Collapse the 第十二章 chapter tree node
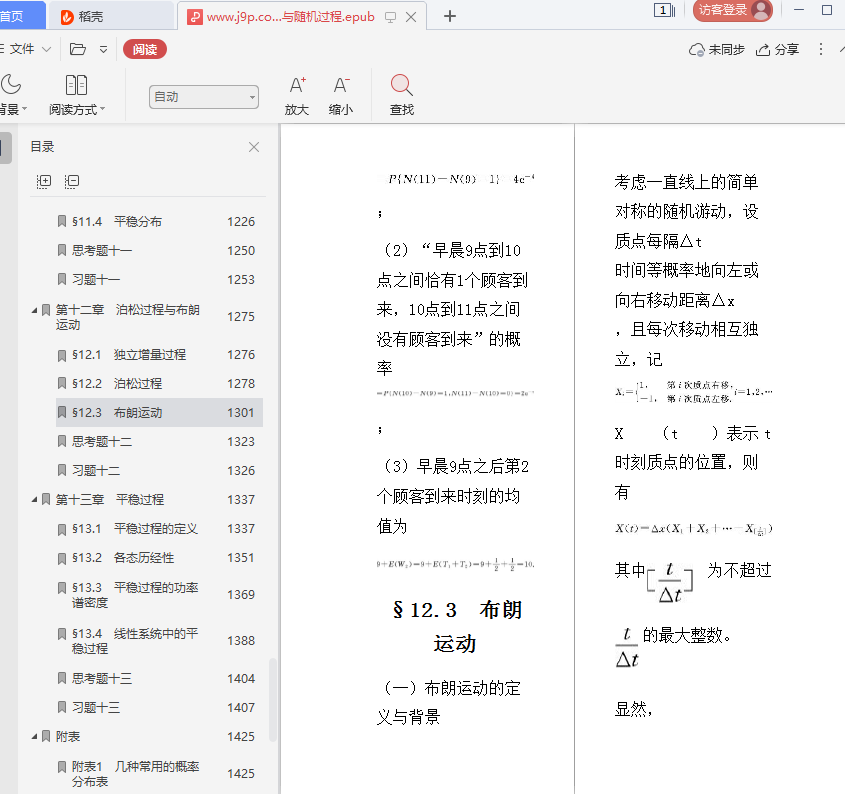This screenshot has width=845, height=794. (35, 311)
